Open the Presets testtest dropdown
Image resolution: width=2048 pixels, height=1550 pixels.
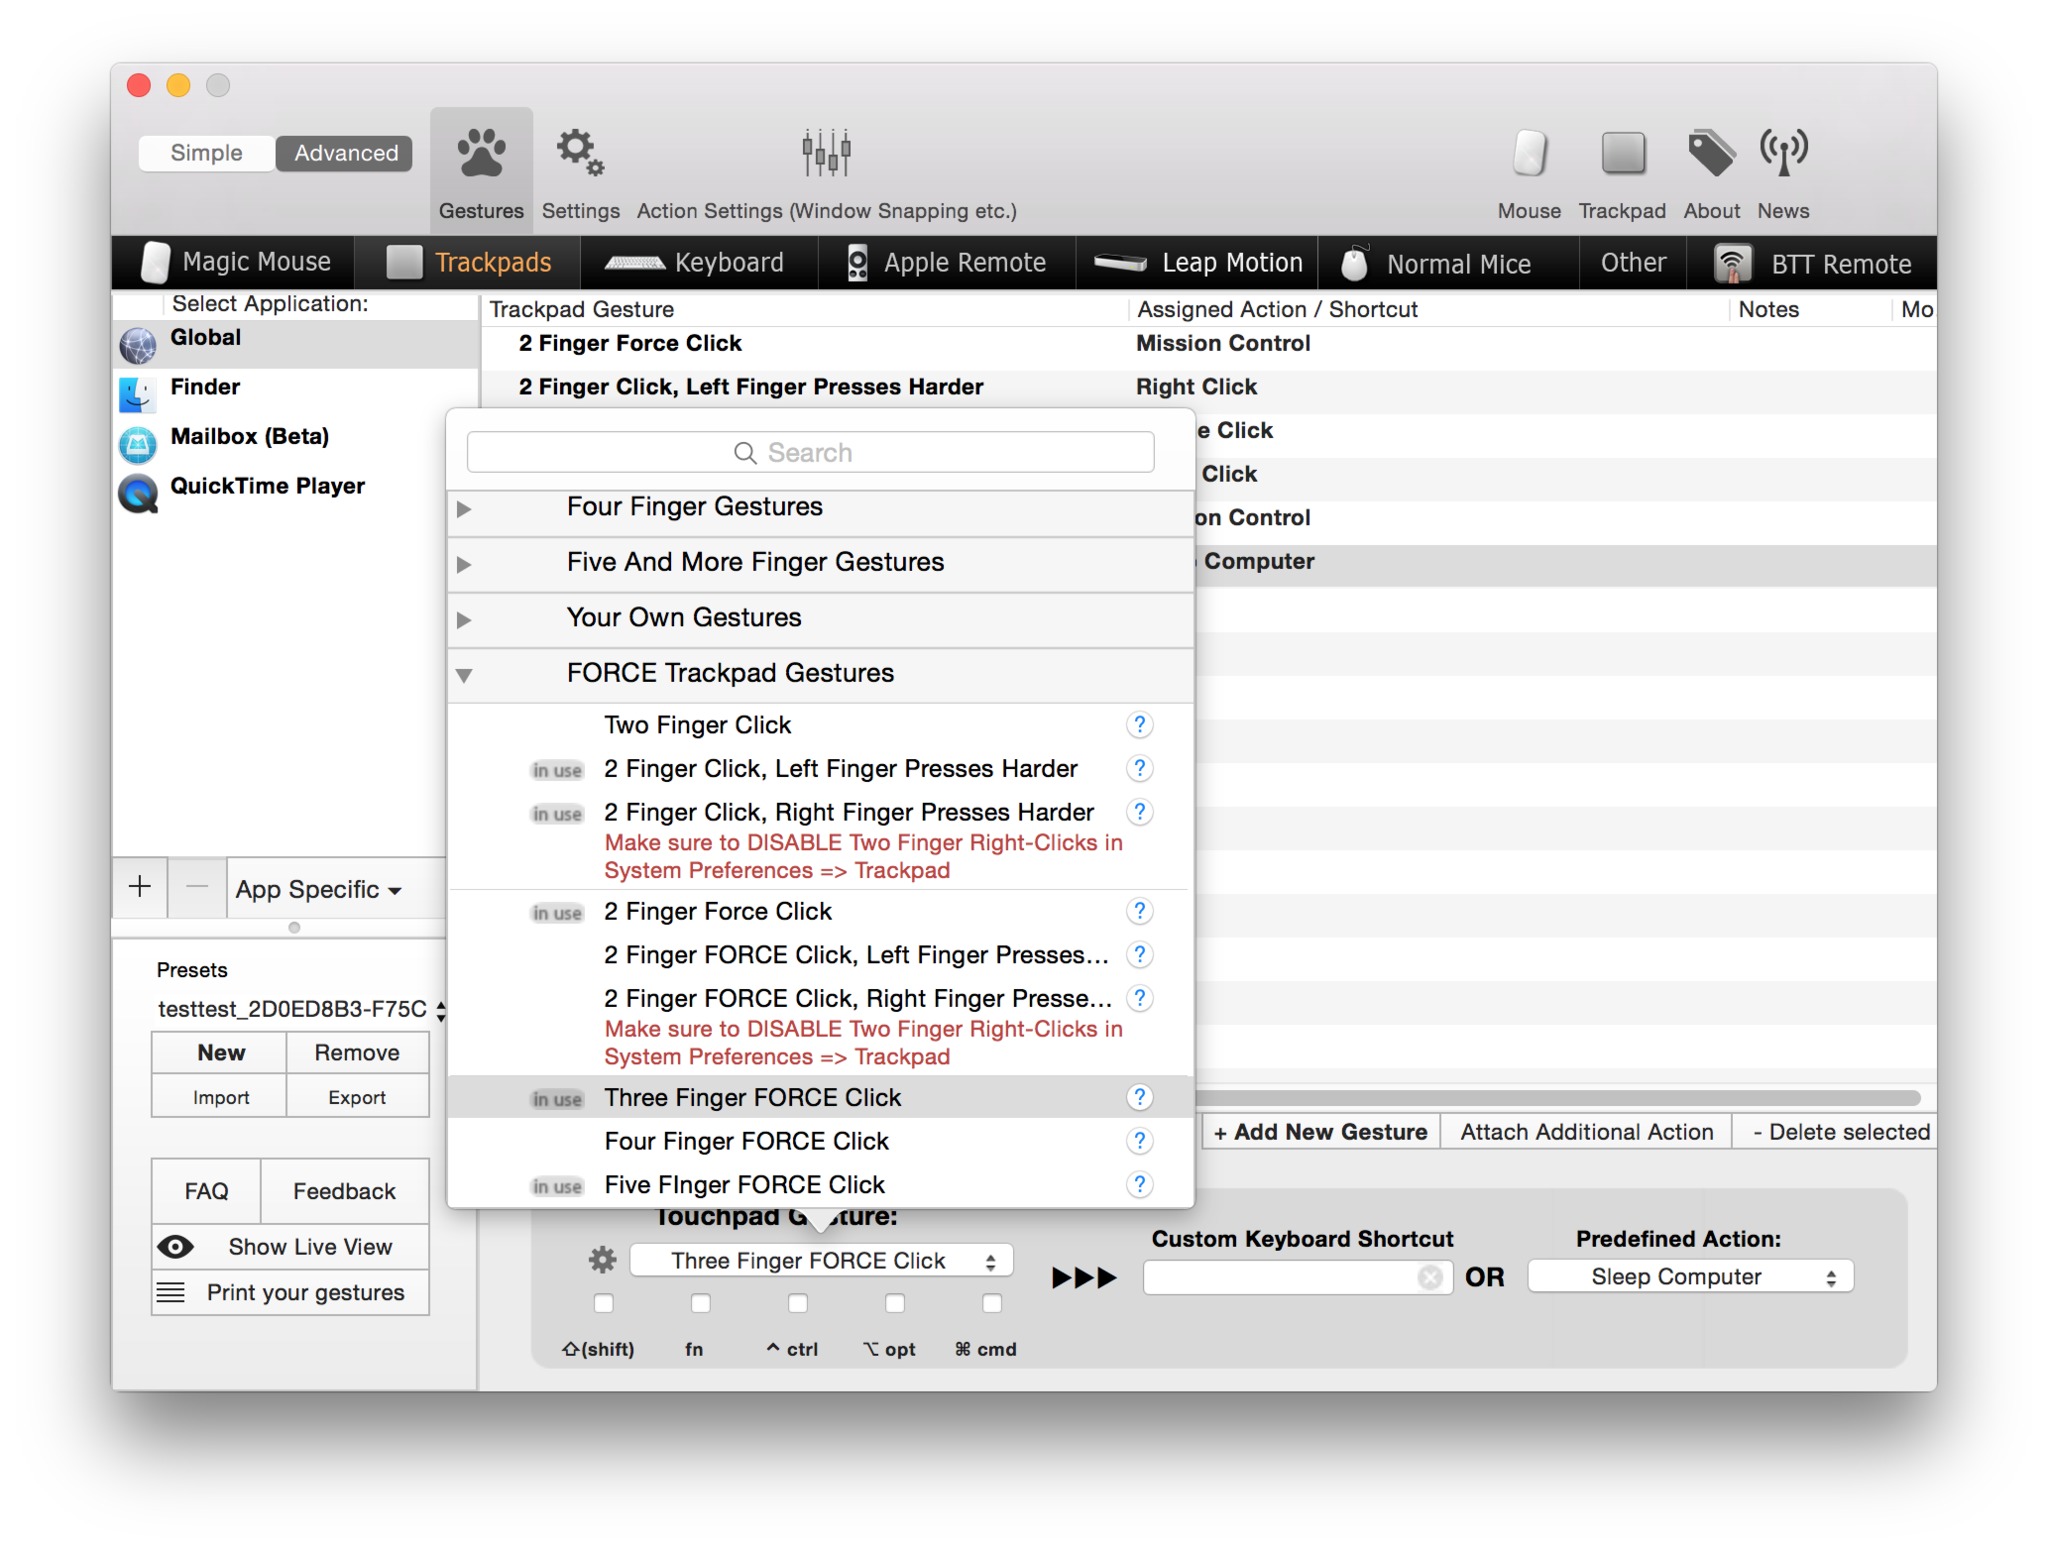point(300,1009)
